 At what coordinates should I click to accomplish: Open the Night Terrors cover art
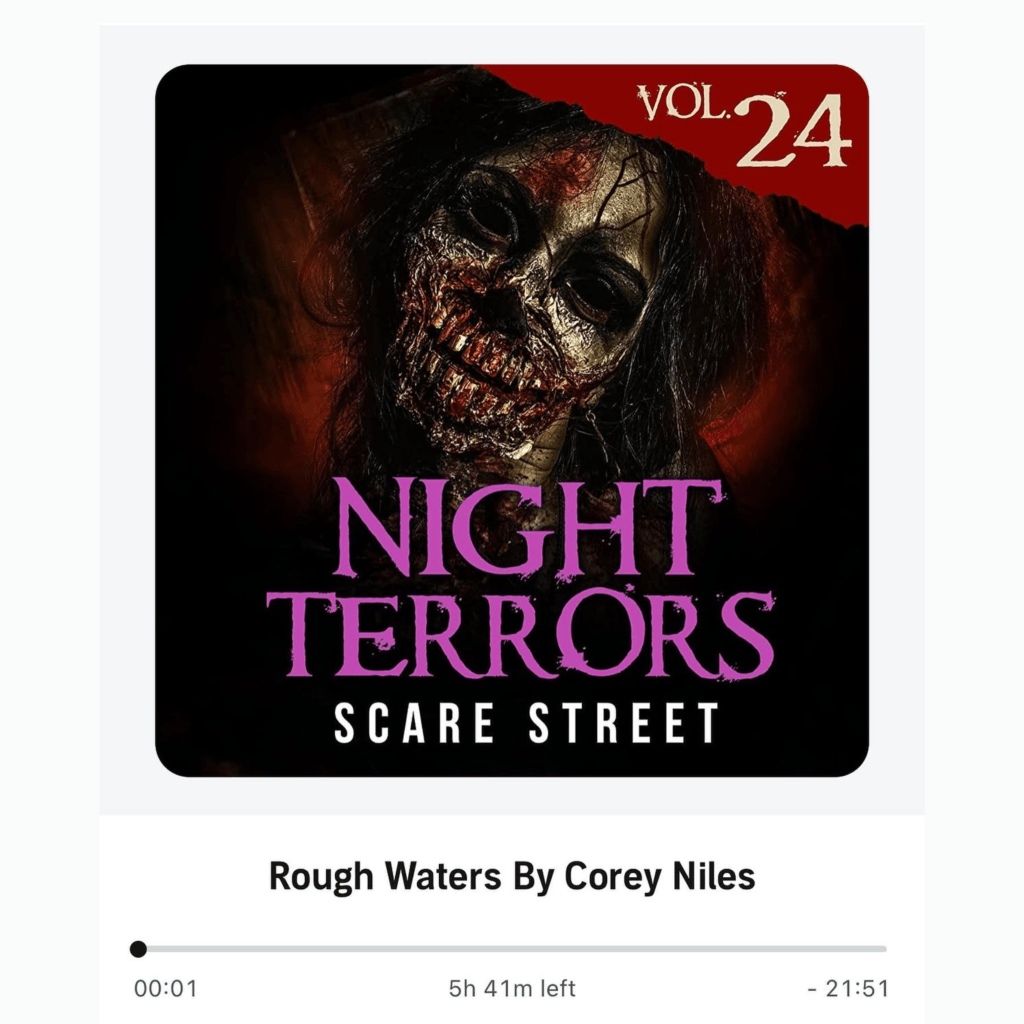512,421
